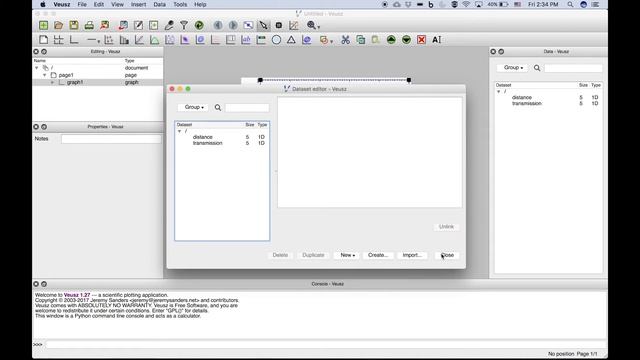Collapse the document root in Editing tree
The image size is (640, 360).
pyautogui.click(x=37, y=68)
